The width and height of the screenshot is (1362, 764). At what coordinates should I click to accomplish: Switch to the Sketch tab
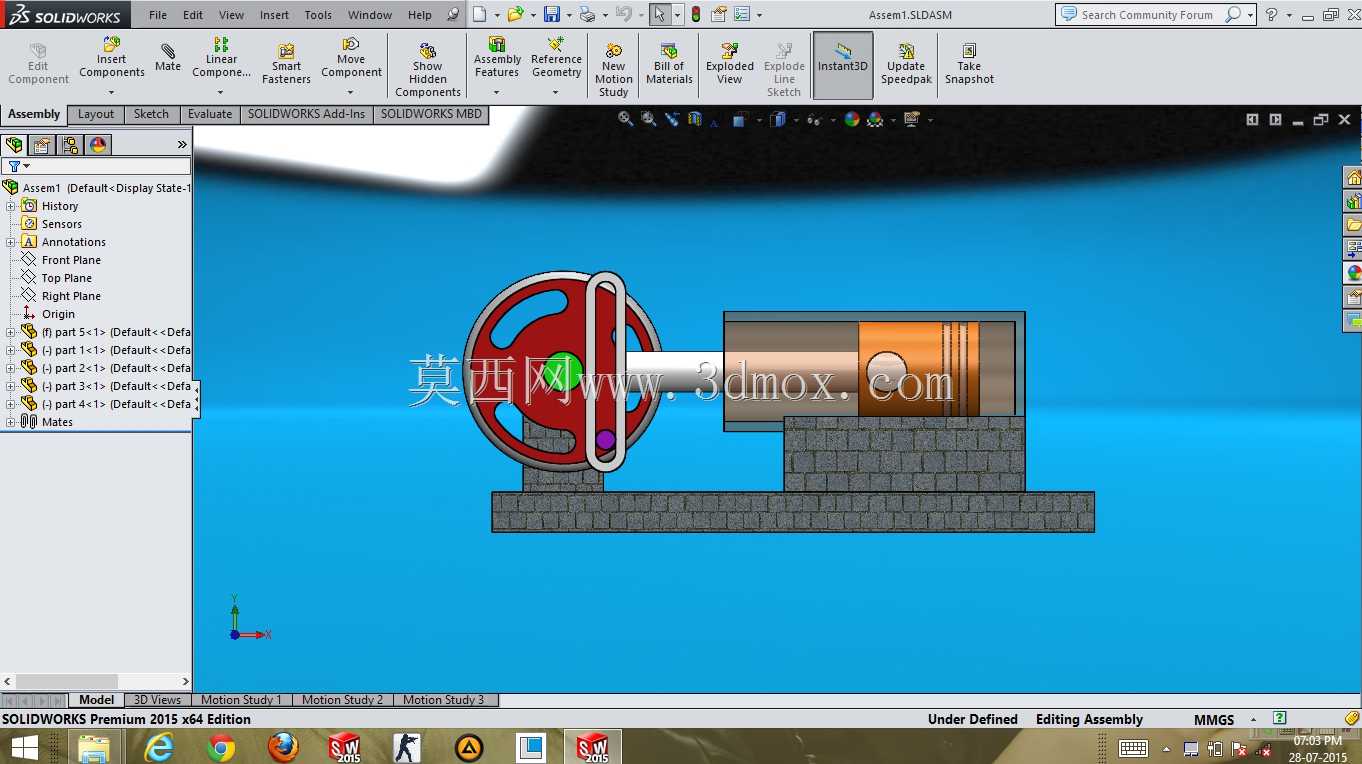coord(151,114)
